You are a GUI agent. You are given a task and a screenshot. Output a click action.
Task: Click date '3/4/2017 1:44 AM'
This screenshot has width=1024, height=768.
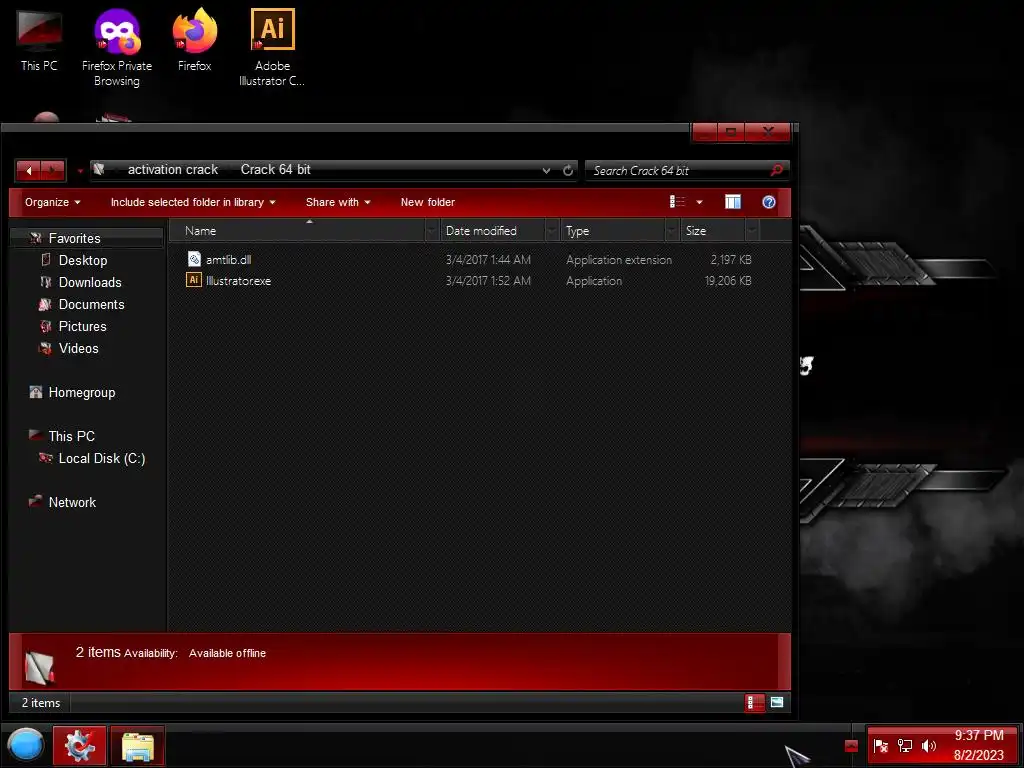(488, 260)
